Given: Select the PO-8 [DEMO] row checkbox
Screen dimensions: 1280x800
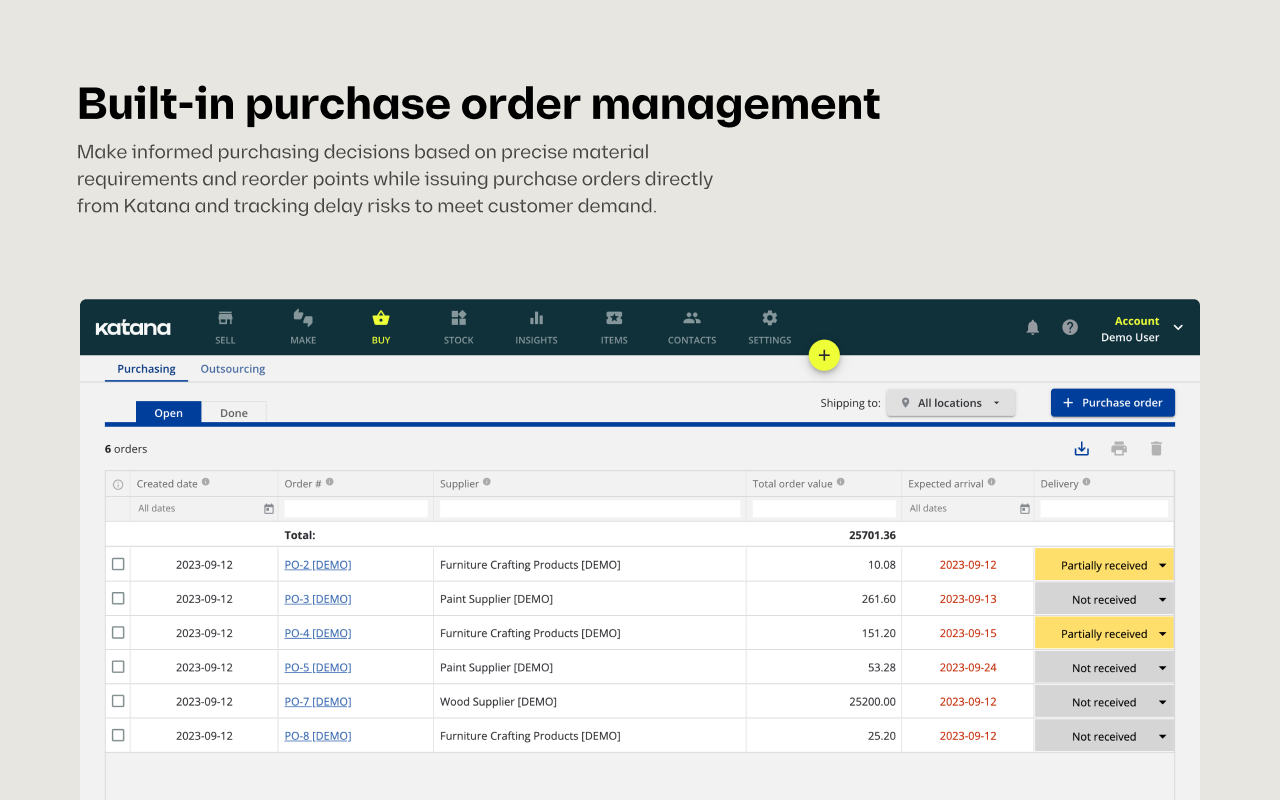Looking at the screenshot, I should (x=118, y=735).
